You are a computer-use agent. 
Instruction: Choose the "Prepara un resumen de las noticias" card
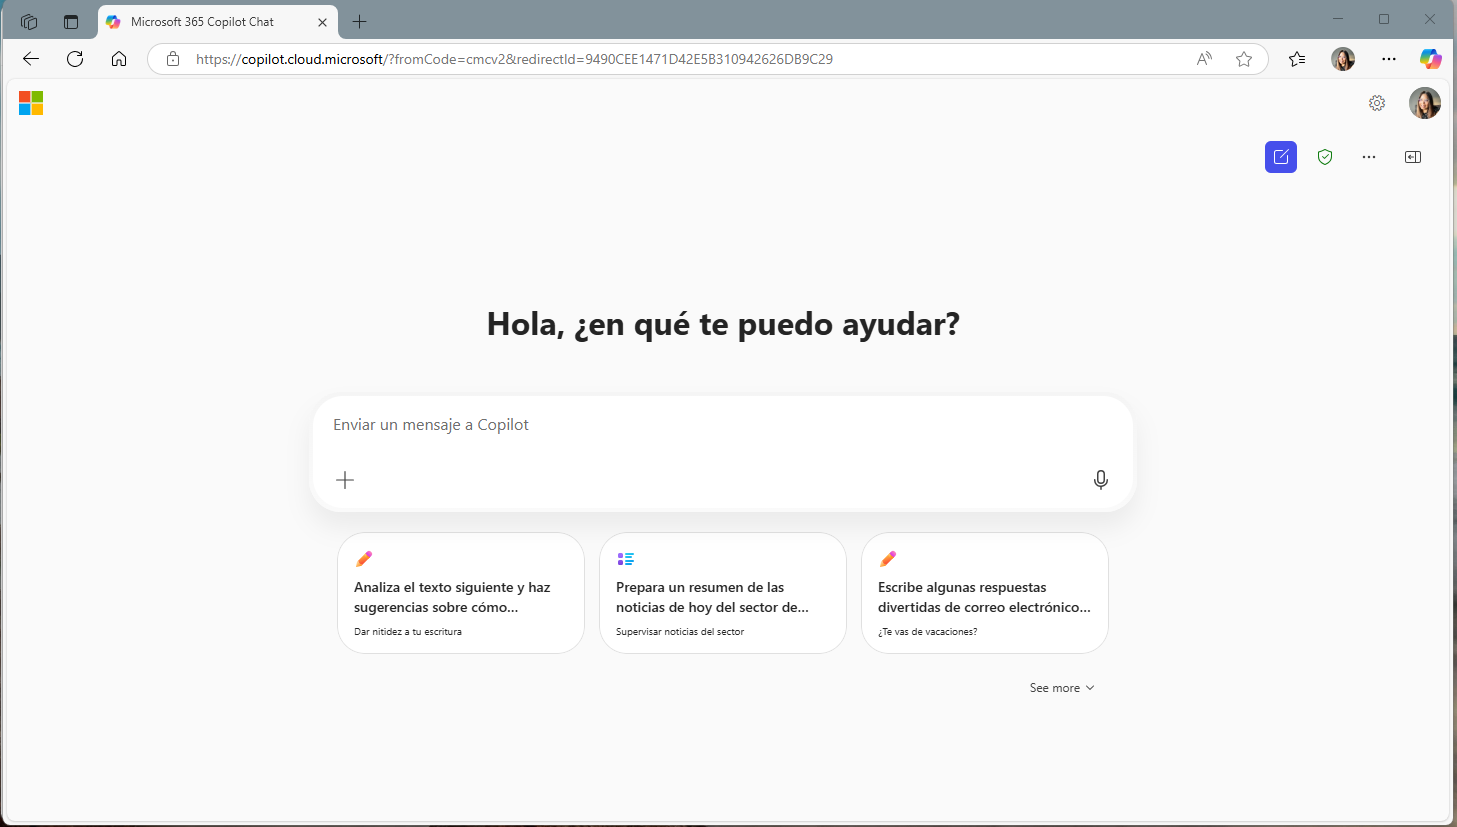(723, 593)
